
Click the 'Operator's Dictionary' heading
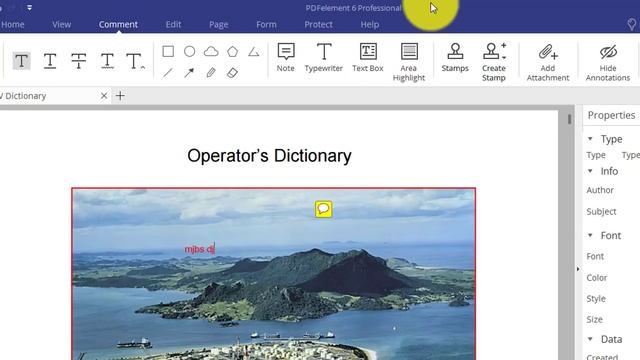click(269, 156)
